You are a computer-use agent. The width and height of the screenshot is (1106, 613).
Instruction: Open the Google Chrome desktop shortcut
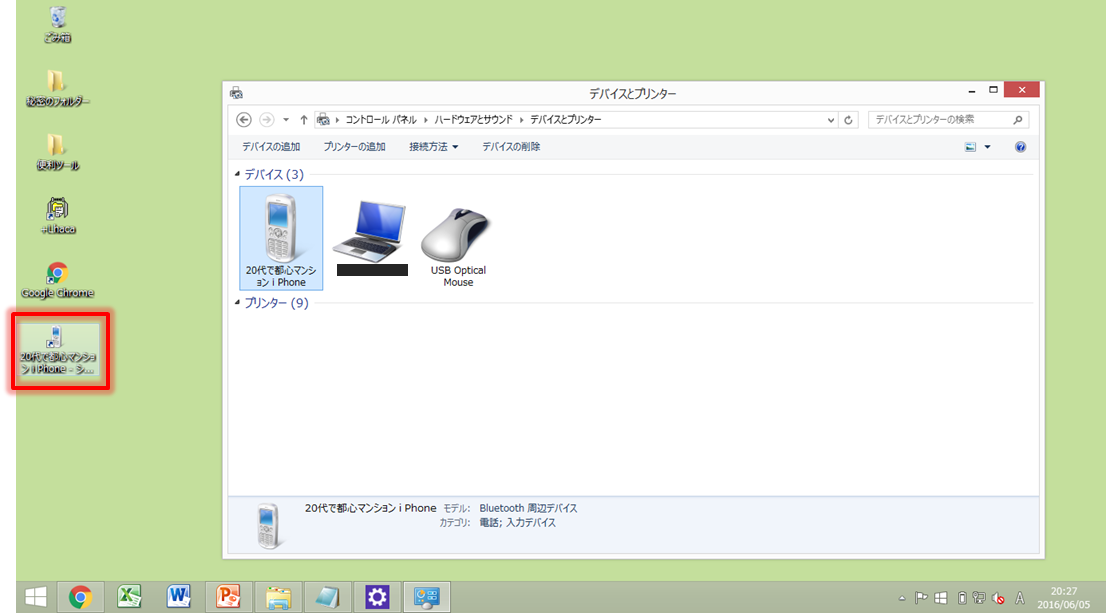tap(57, 279)
